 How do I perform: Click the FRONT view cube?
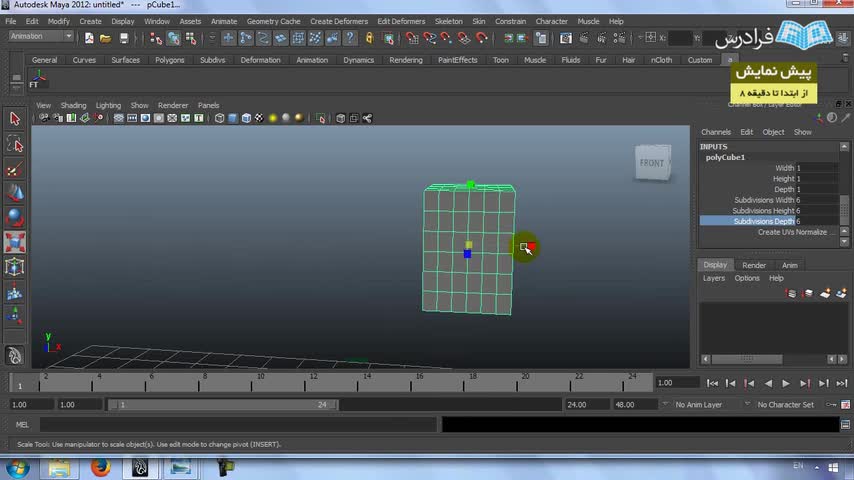651,163
